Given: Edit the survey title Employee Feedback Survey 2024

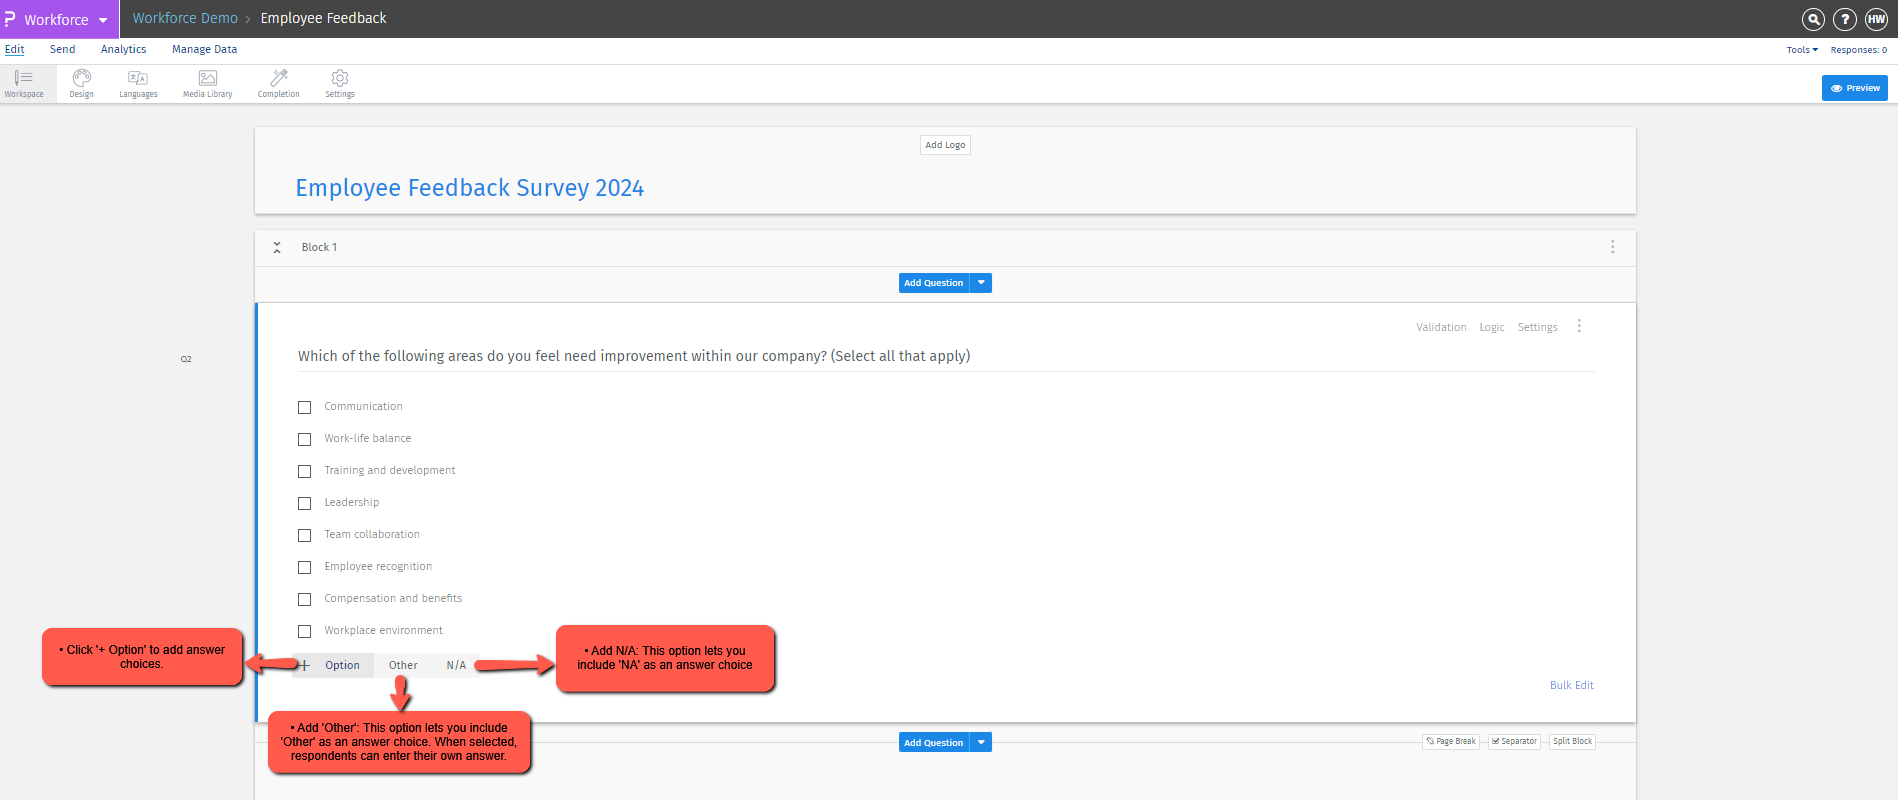Looking at the screenshot, I should tap(469, 188).
